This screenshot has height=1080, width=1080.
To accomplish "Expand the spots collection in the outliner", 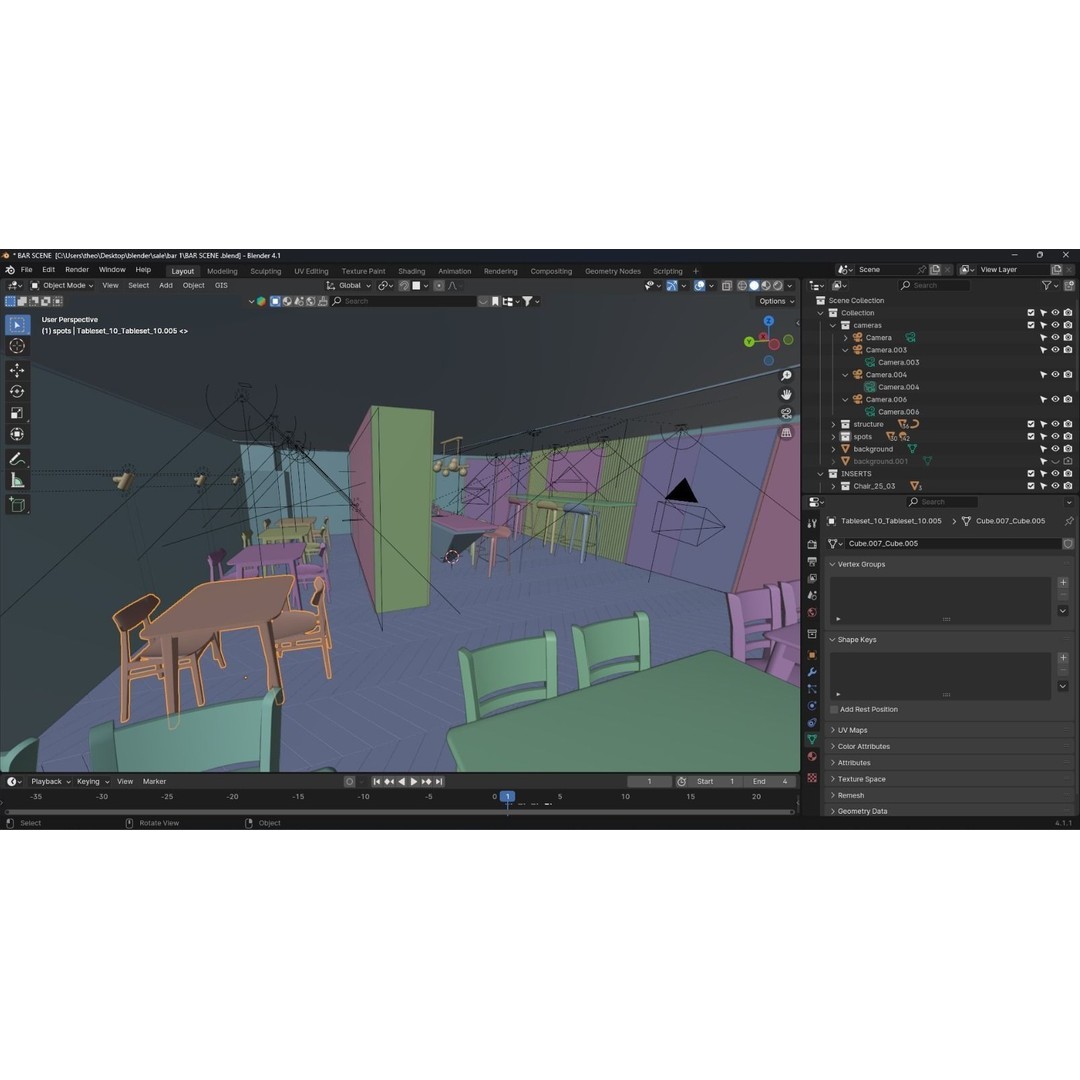I will click(x=833, y=437).
